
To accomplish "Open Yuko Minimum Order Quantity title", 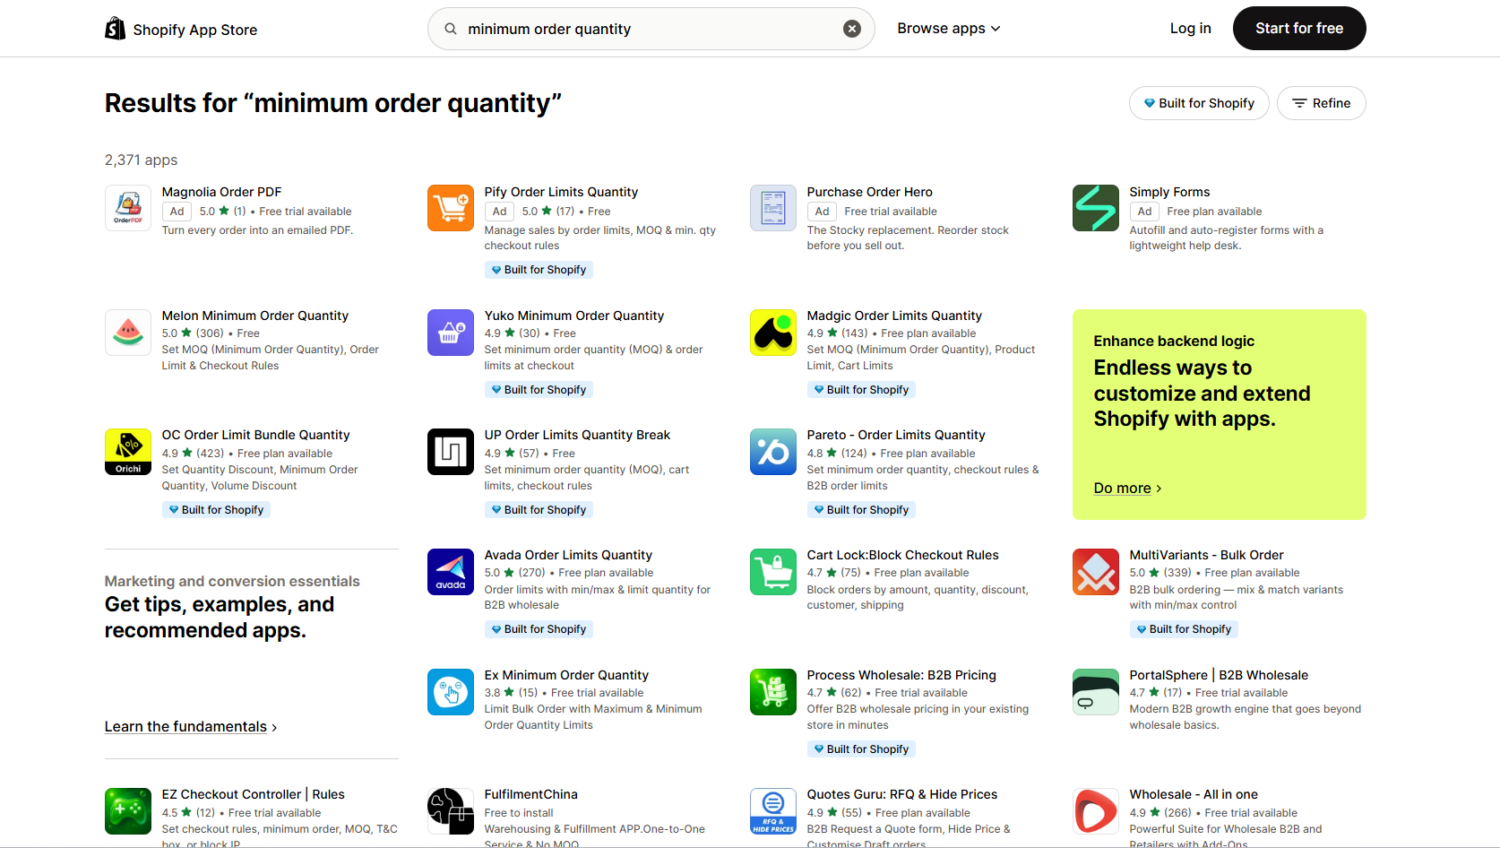I will pyautogui.click(x=574, y=315).
